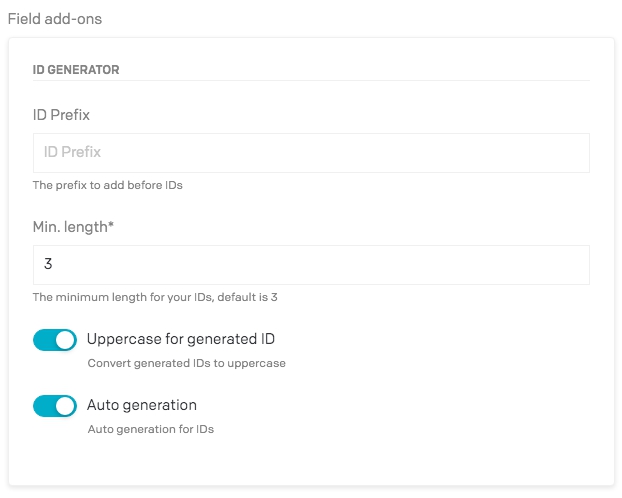Click the white knob of Auto generation switch
The width and height of the screenshot is (622, 498).
tap(65, 406)
